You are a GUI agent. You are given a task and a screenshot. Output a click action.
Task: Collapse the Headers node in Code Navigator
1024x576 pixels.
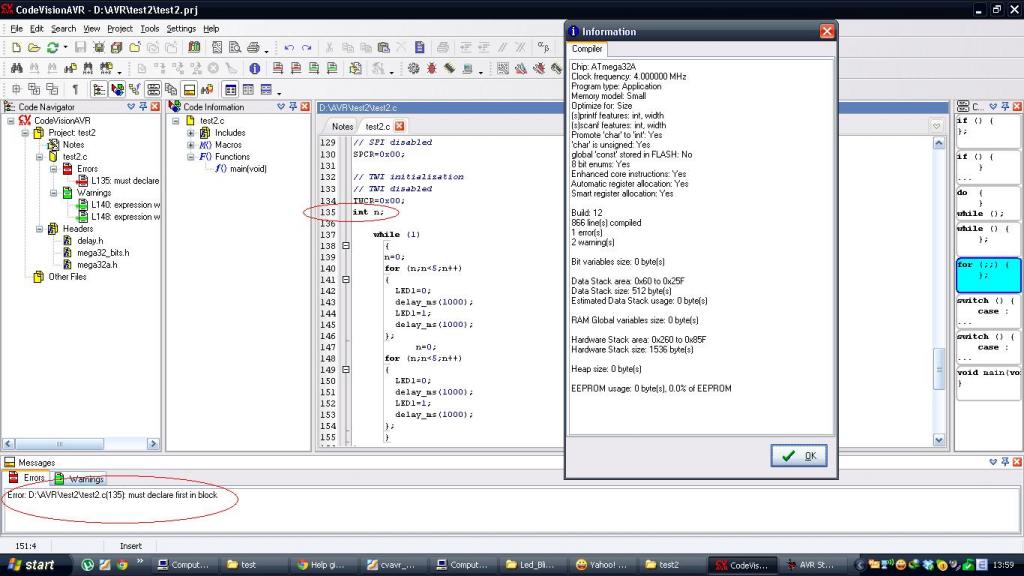(x=41, y=229)
